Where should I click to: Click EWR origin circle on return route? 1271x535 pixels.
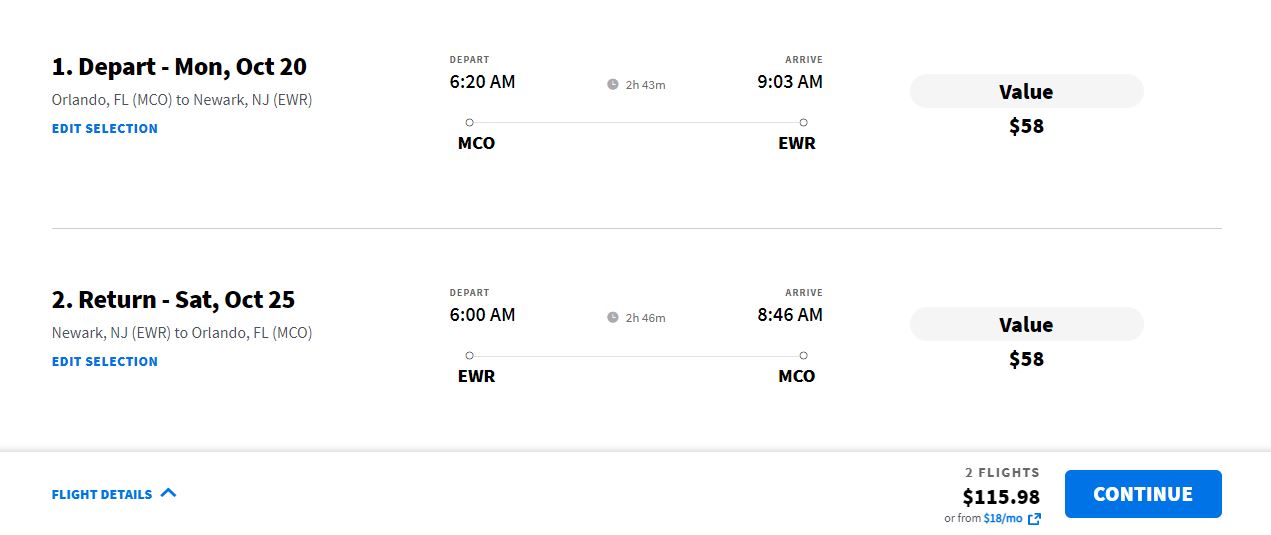pyautogui.click(x=470, y=356)
